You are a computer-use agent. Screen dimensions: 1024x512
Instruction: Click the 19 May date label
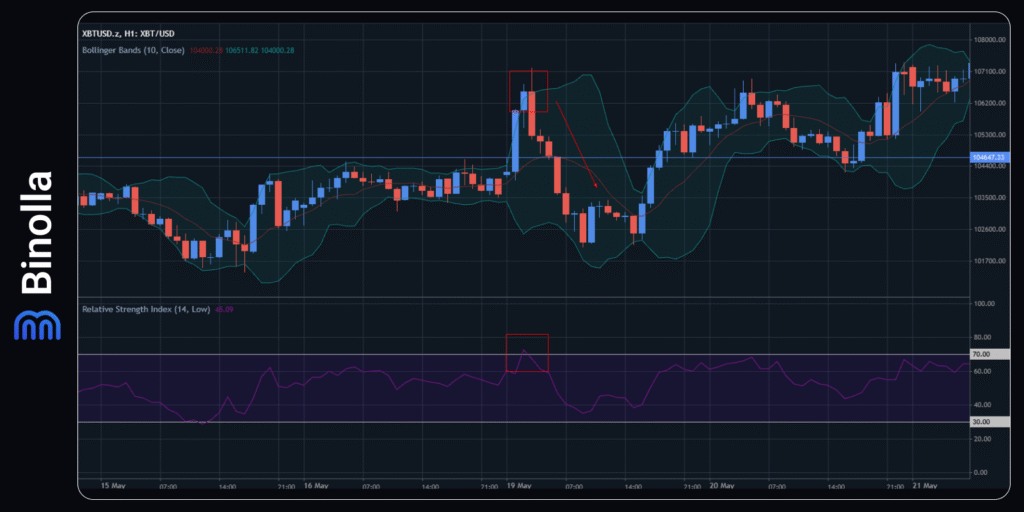tap(518, 486)
